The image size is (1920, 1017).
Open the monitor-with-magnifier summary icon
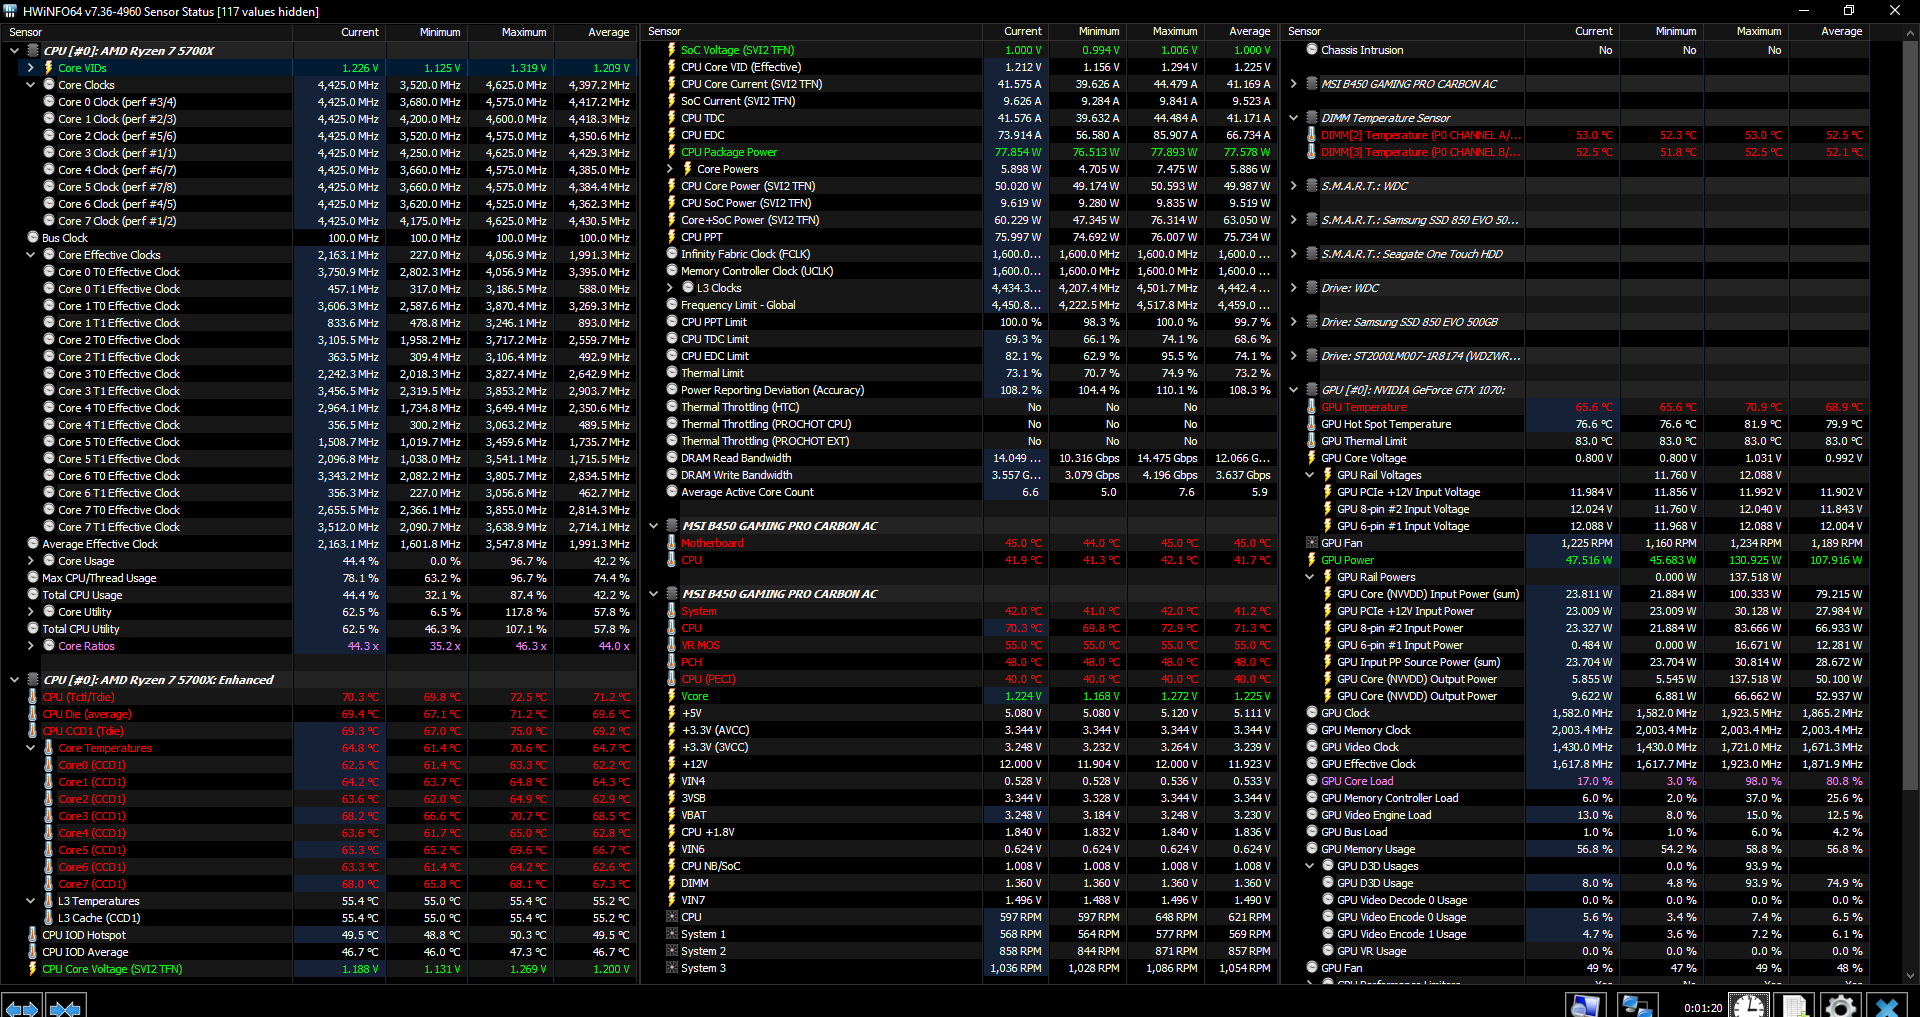[x=1585, y=1005]
